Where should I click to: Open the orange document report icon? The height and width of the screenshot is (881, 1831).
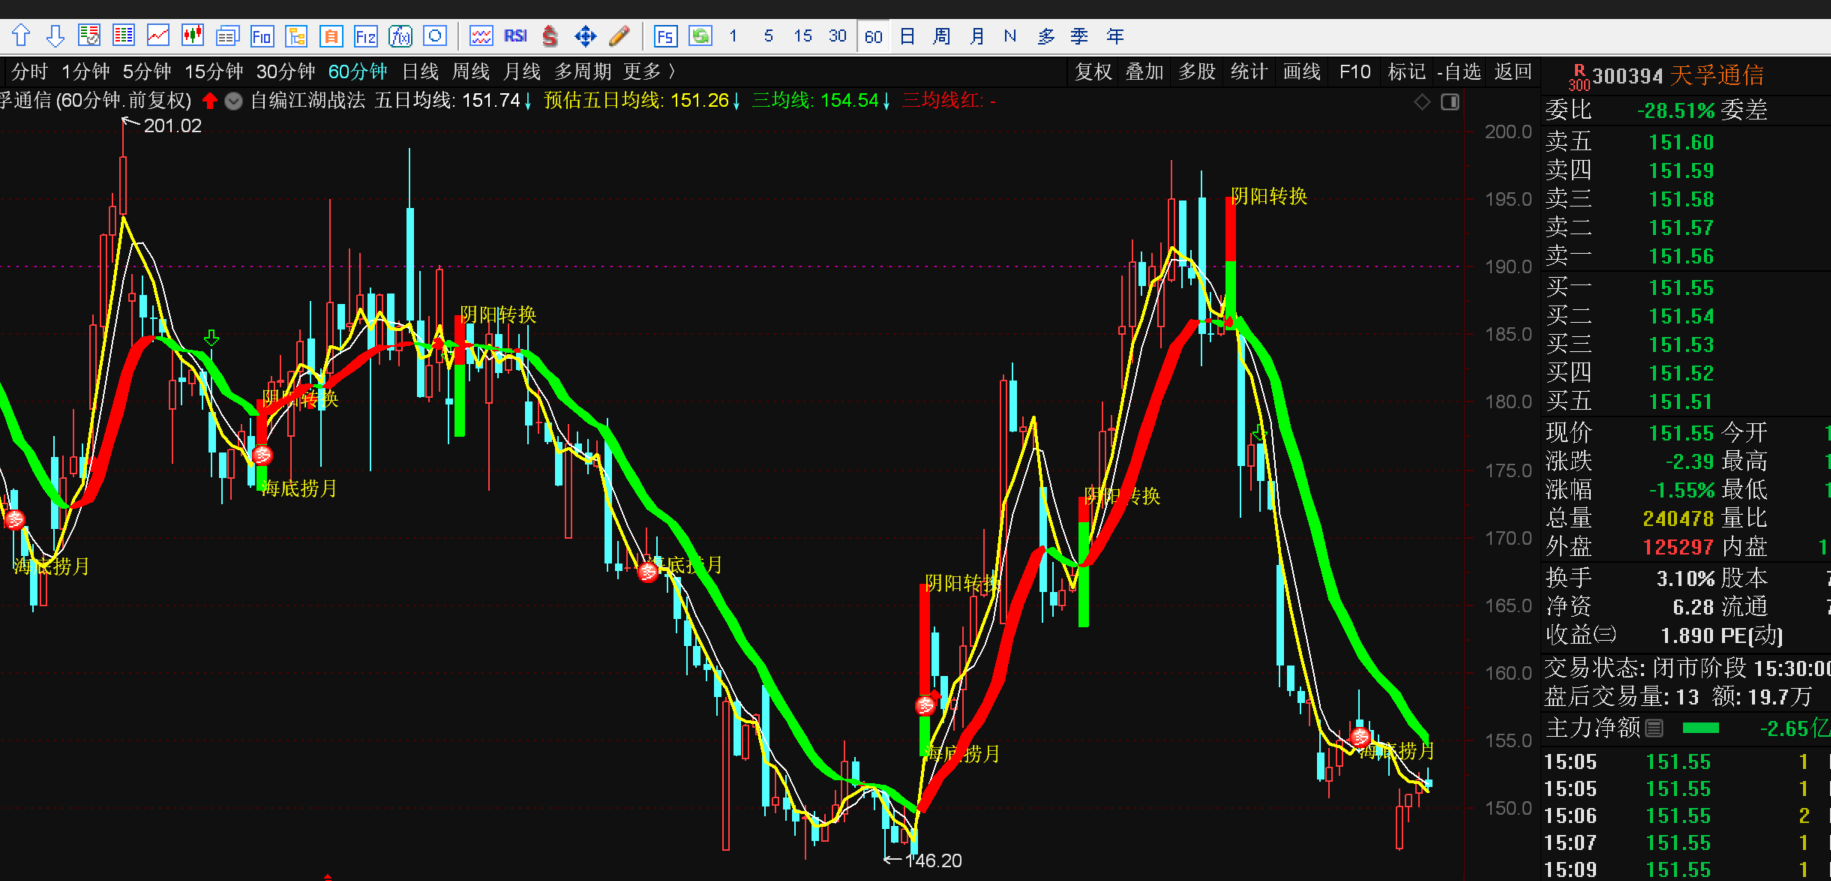coord(331,36)
